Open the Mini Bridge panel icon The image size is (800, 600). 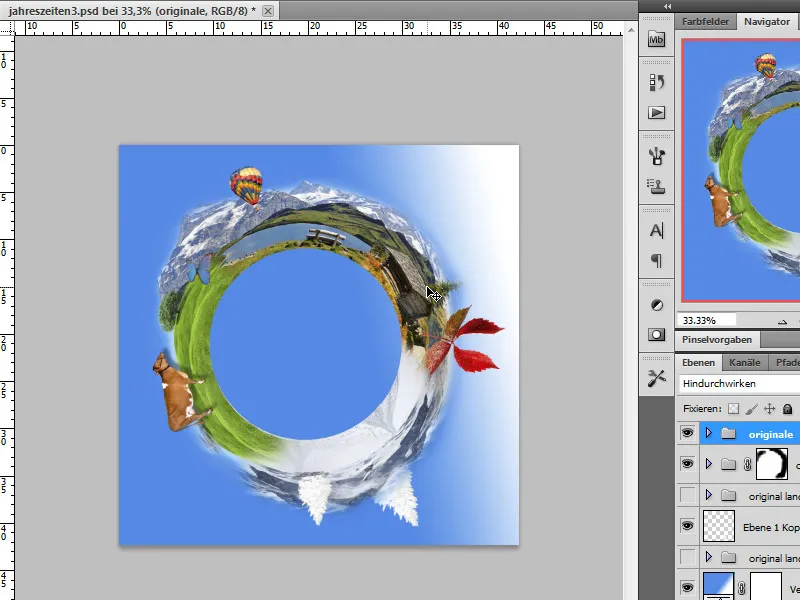[x=657, y=39]
